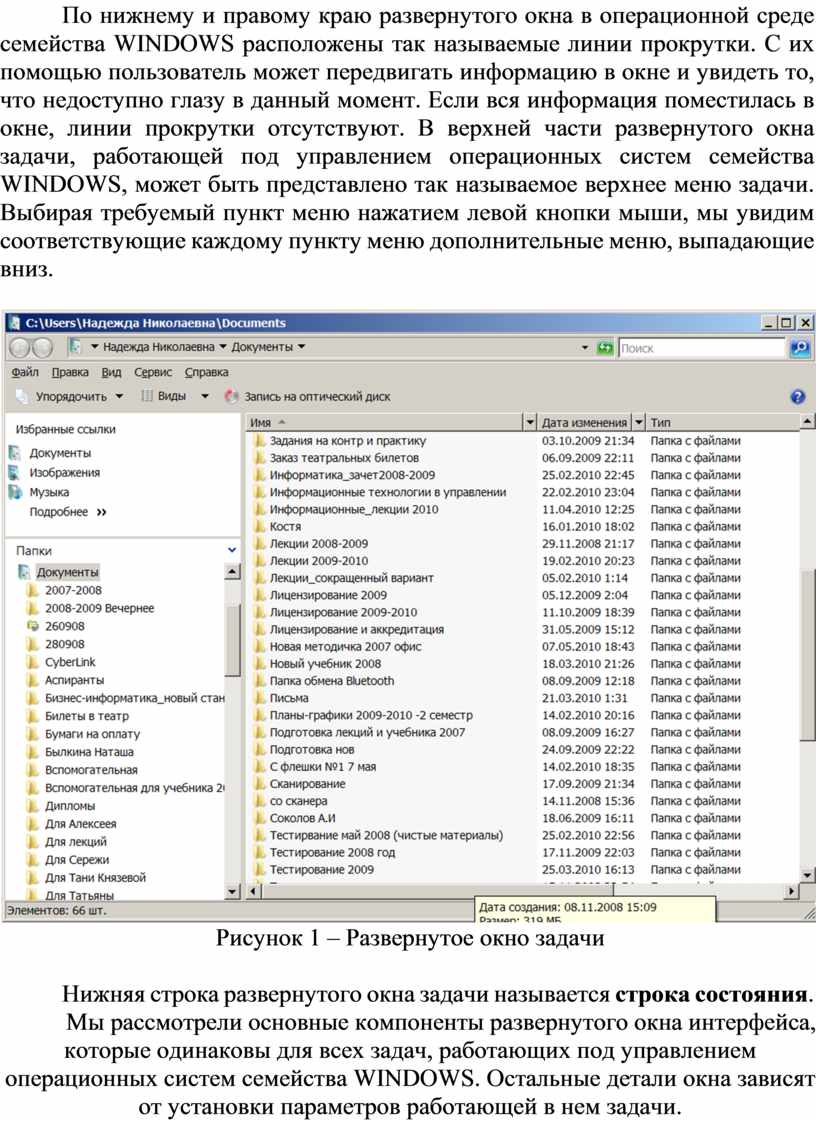Select 'Для Тани Князевой' in folder tree
Screen dimensions: 816x1121
tap(95, 877)
